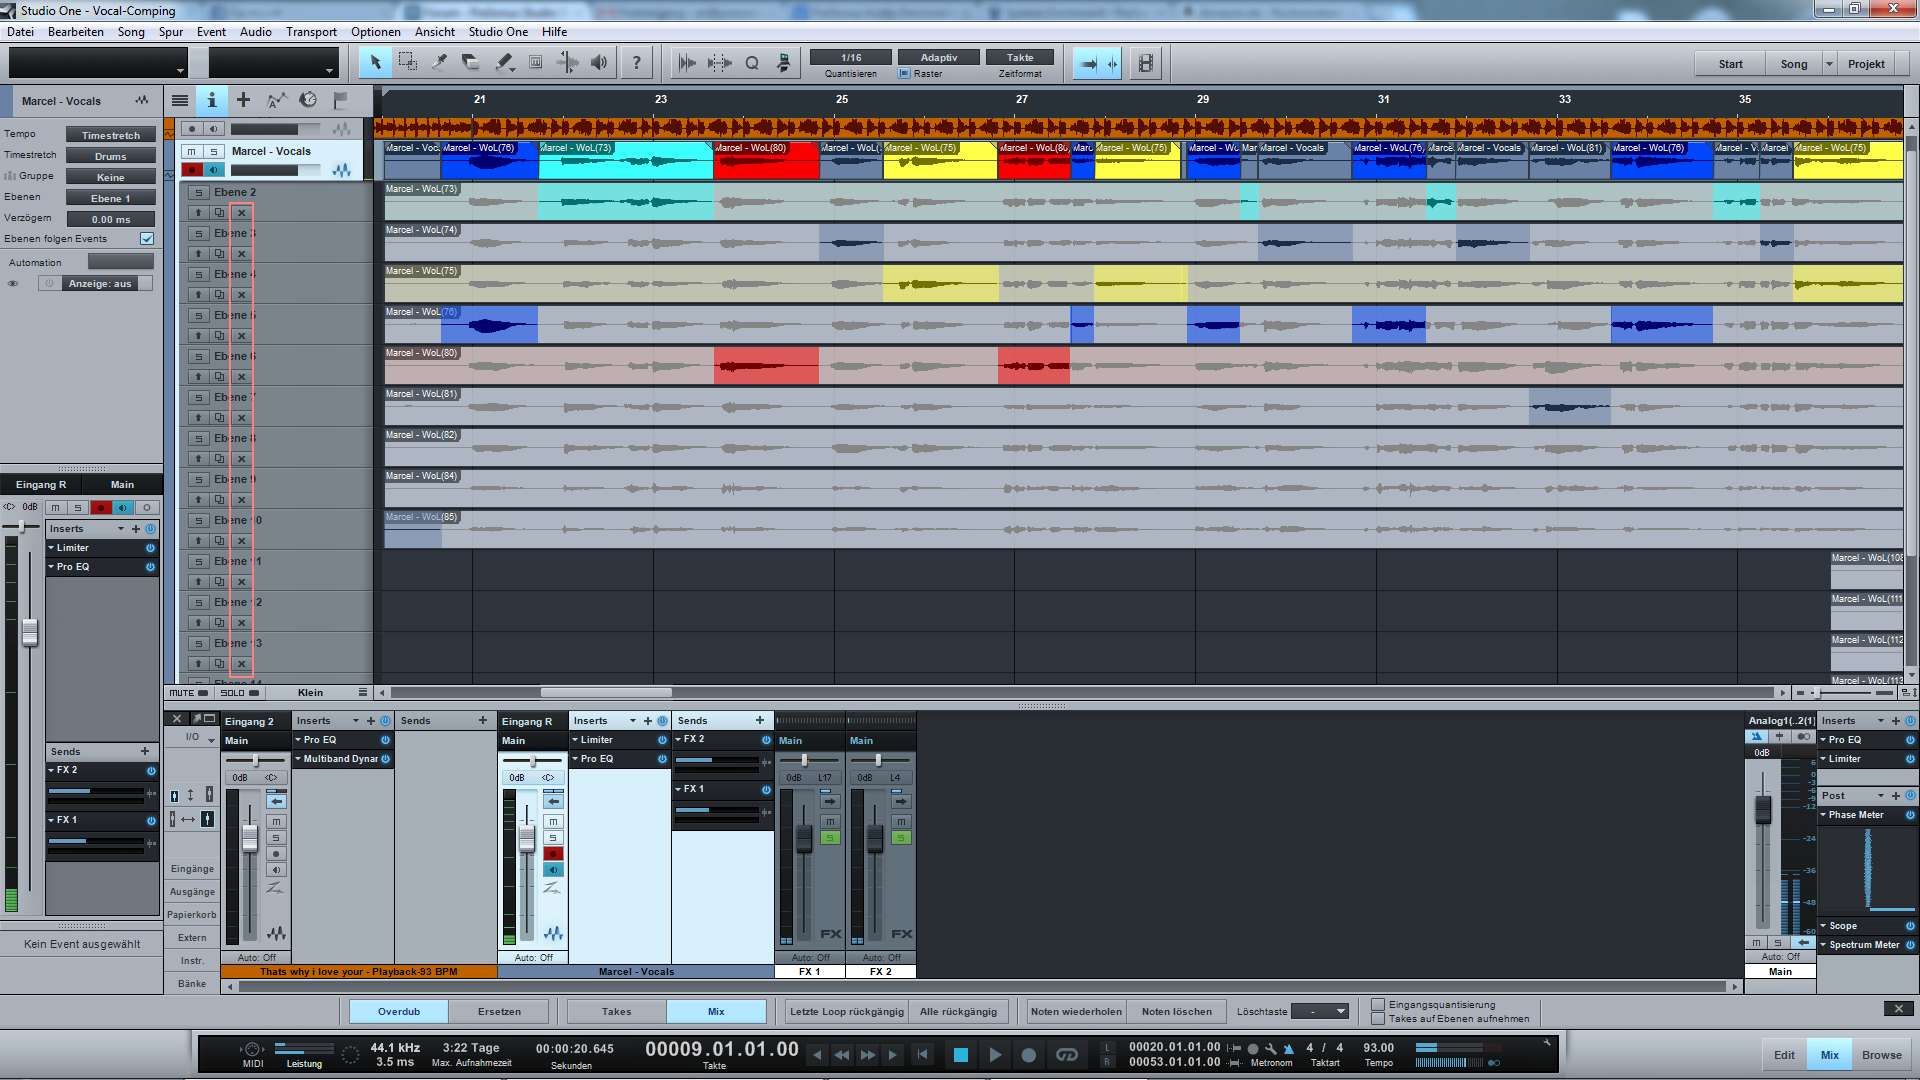Select the Arrow tool in the toolbar
The image size is (1920, 1080).
(376, 63)
